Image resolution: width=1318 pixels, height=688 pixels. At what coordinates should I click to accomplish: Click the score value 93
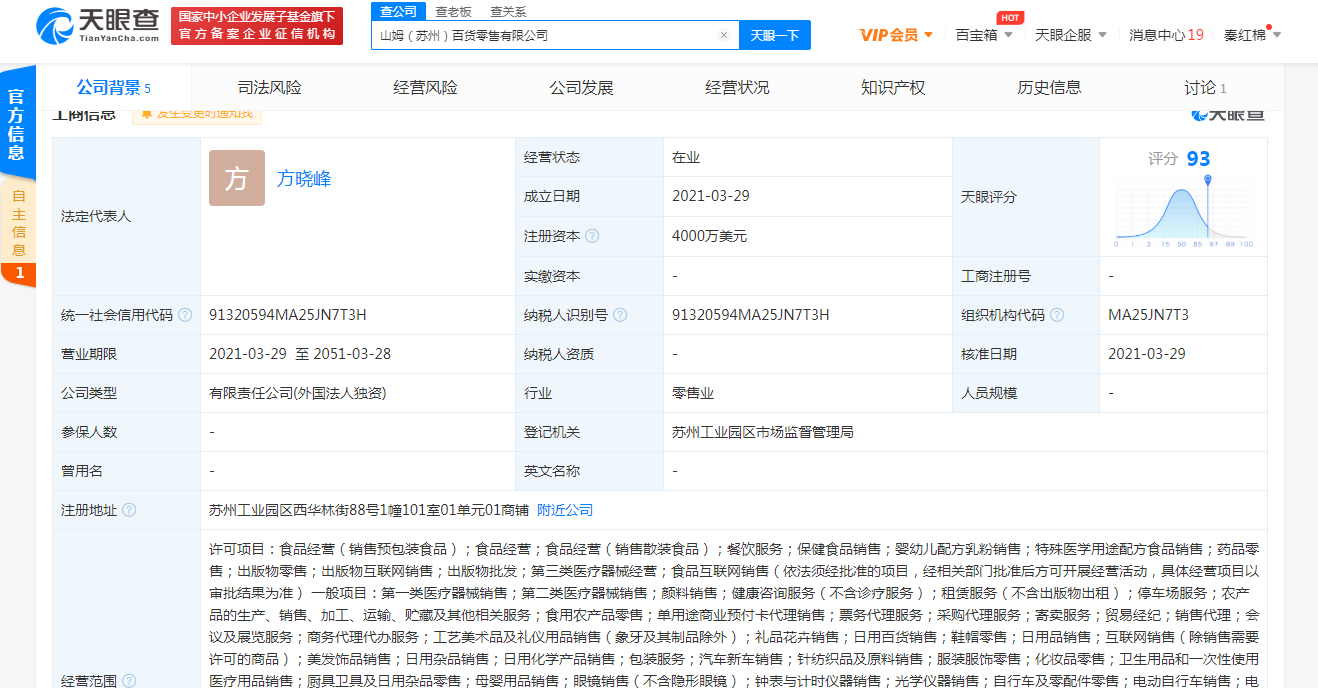[x=1198, y=159]
